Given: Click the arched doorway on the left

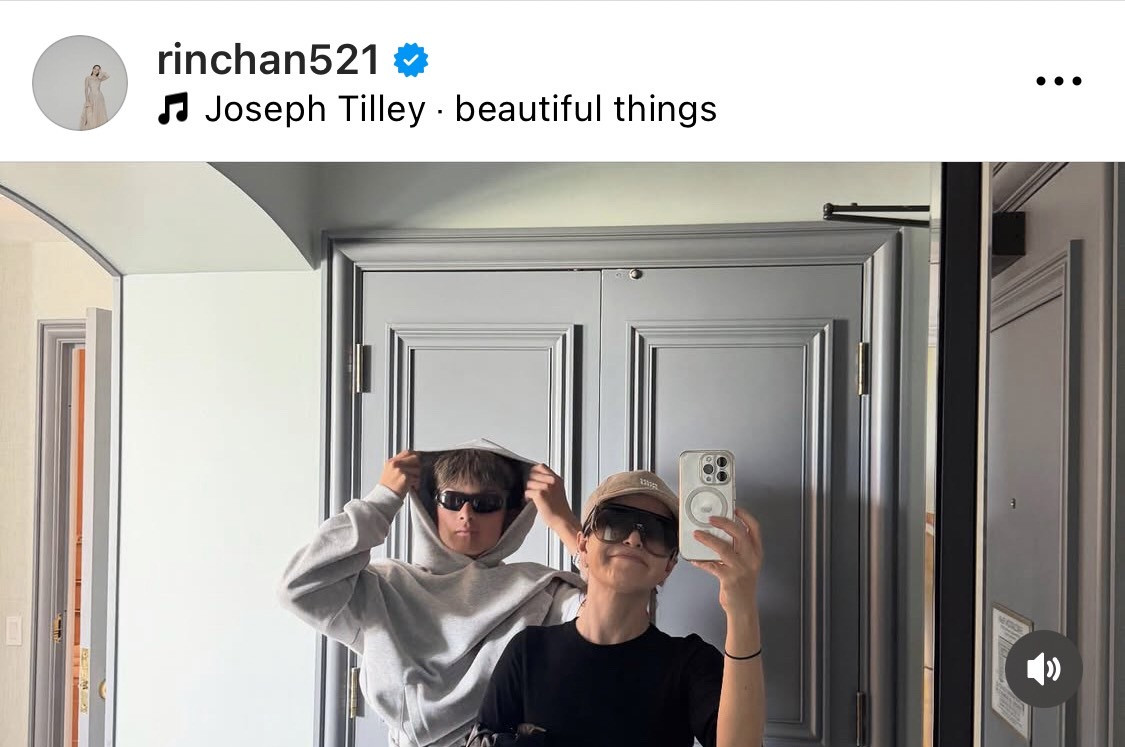Looking at the screenshot, I should pyautogui.click(x=57, y=474).
